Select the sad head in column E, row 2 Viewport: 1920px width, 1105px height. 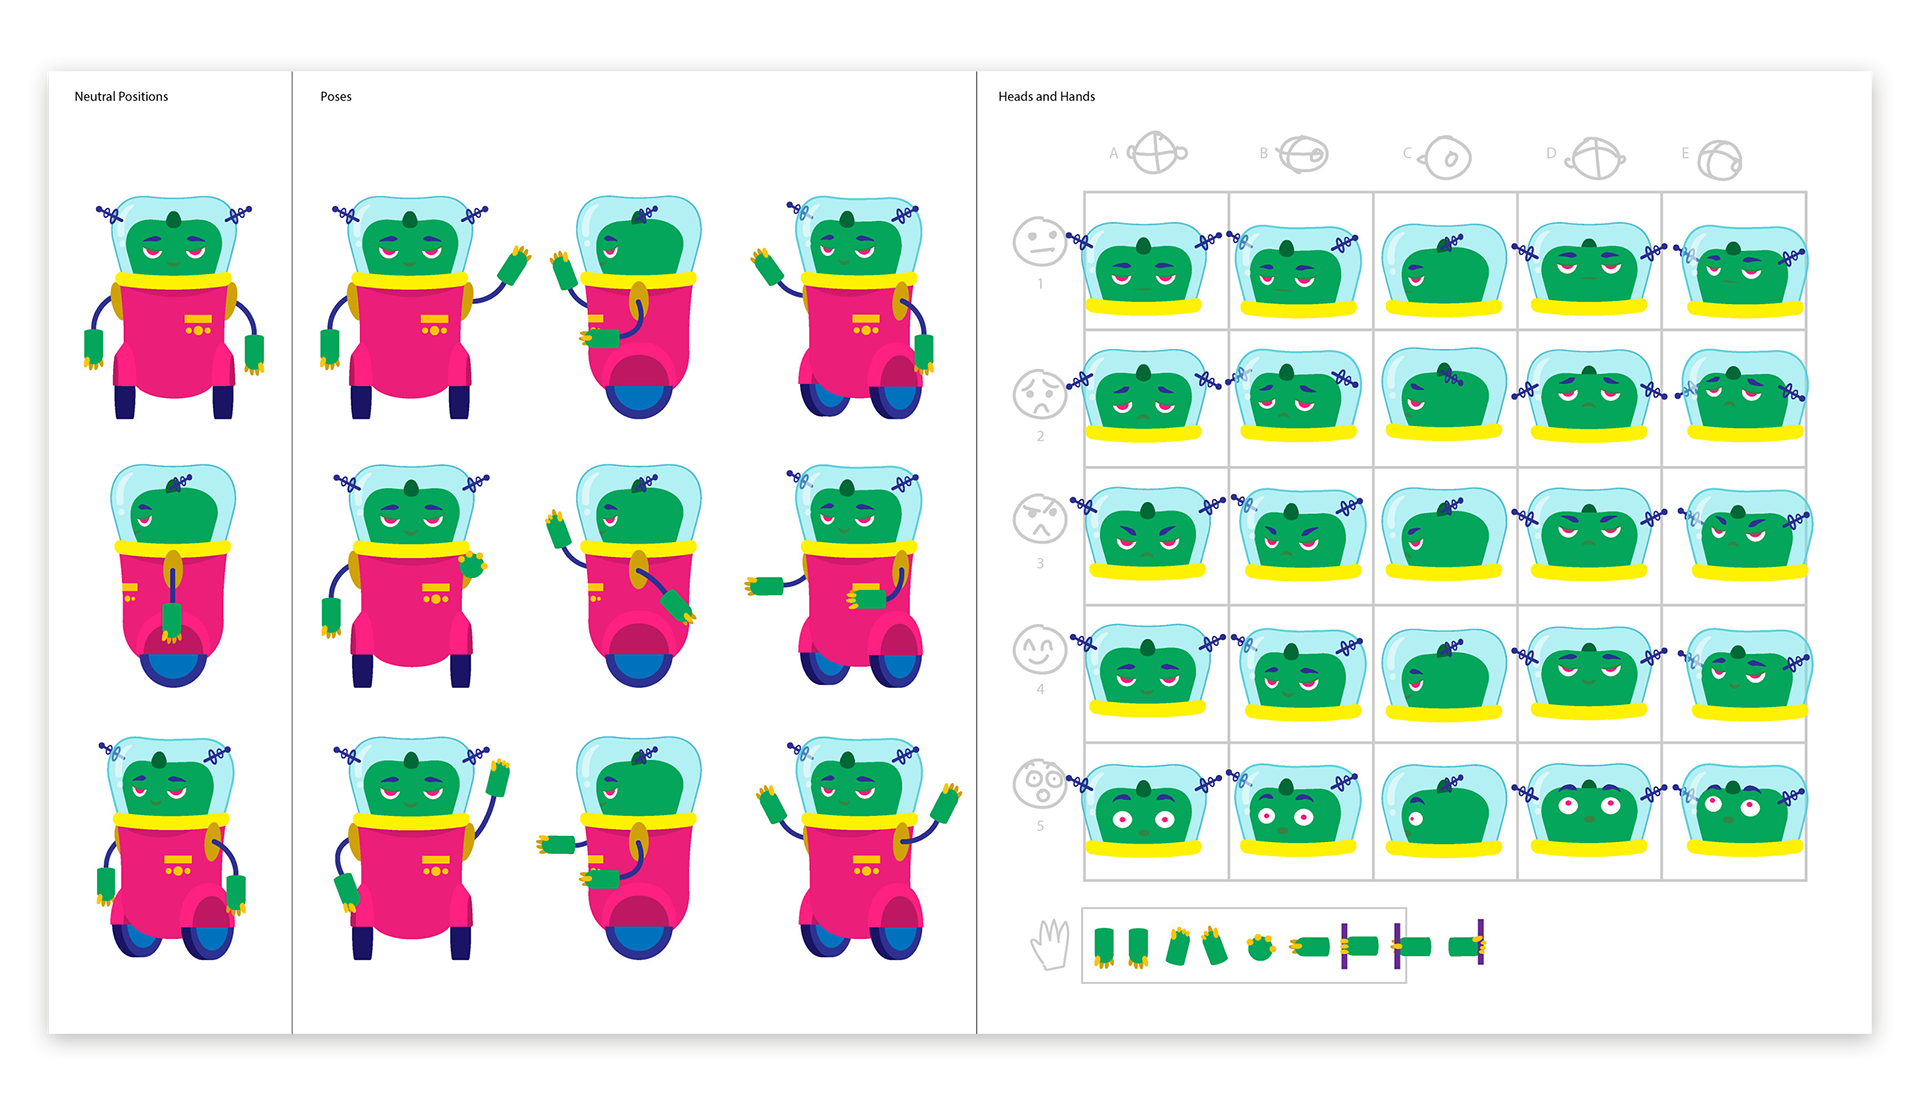[x=1743, y=396]
